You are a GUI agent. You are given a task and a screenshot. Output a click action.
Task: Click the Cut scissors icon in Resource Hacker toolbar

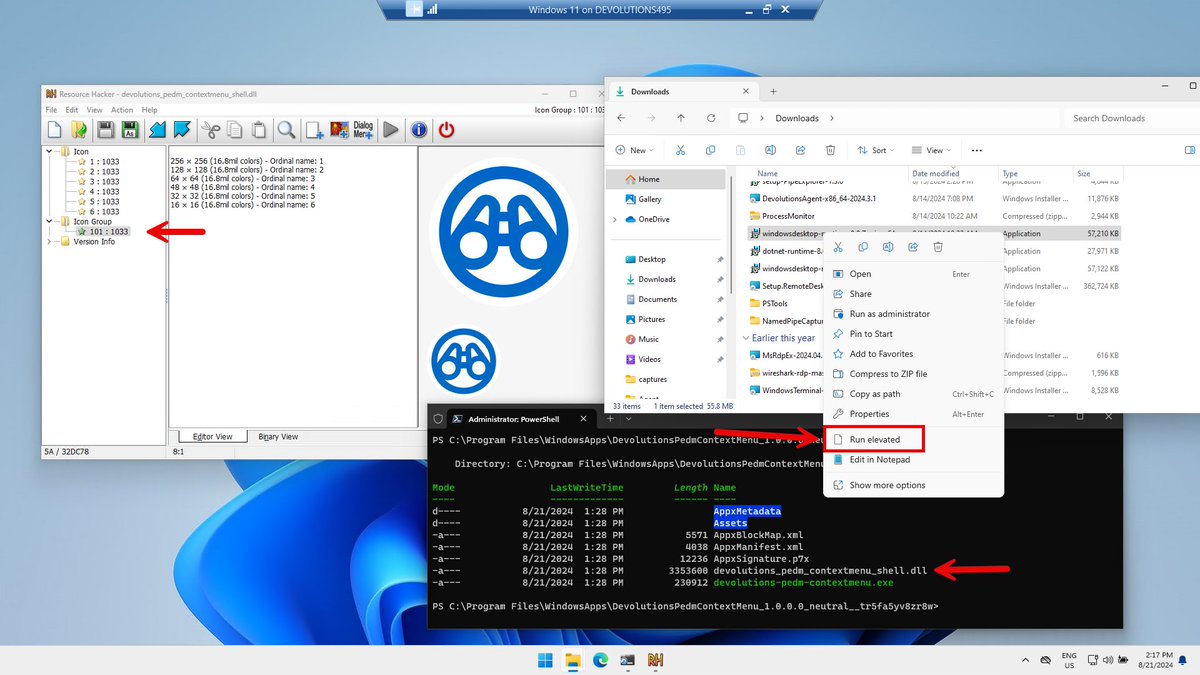[x=210, y=130]
